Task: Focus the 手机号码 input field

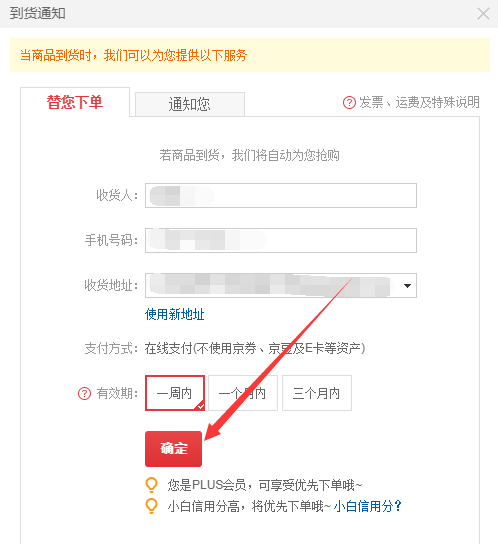Action: tap(281, 240)
